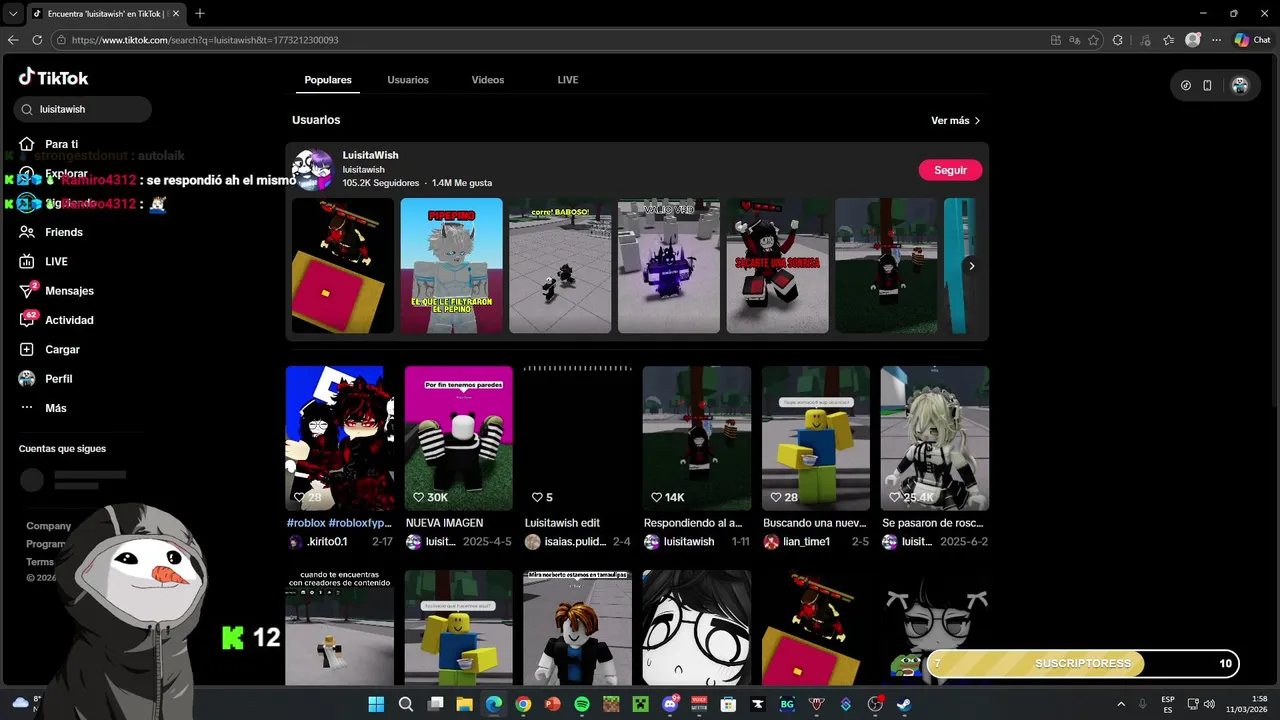The width and height of the screenshot is (1280, 720).
Task: Open the isaias.pulid author link
Action: click(x=575, y=542)
